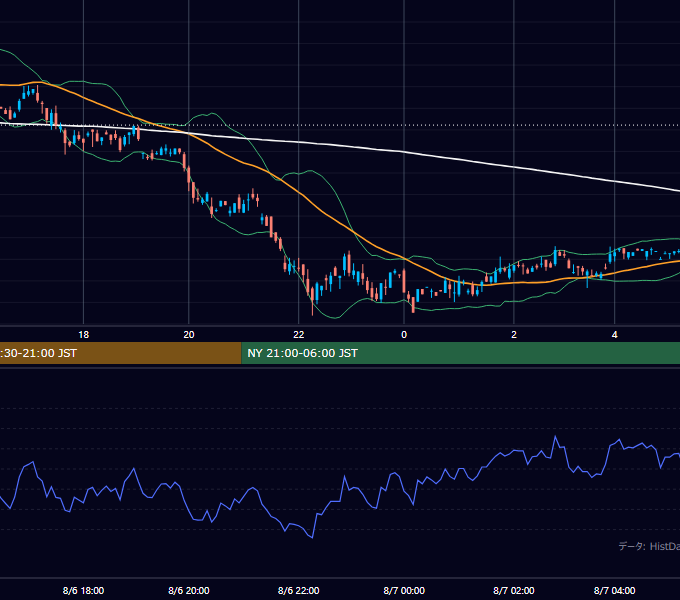Click the '8/7 02:00' date label
Screen dimensions: 680x600
(x=514, y=590)
